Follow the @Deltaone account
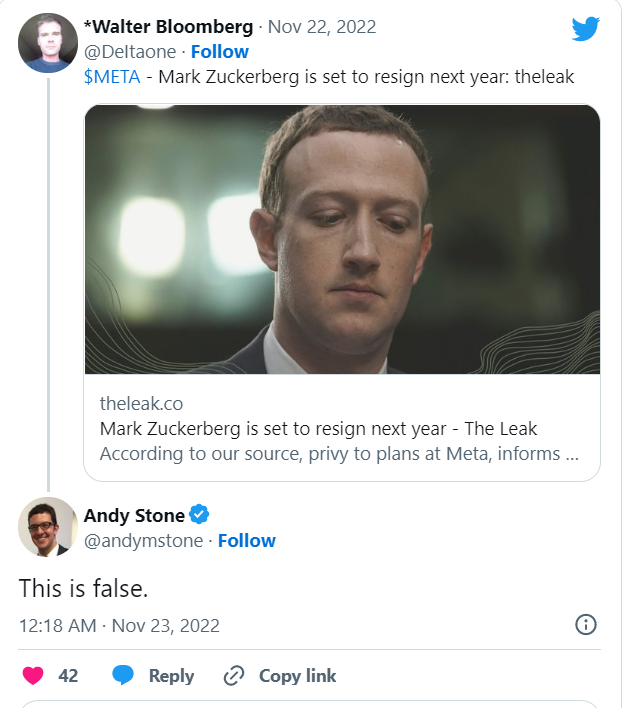The height and width of the screenshot is (708, 622). click(219, 51)
